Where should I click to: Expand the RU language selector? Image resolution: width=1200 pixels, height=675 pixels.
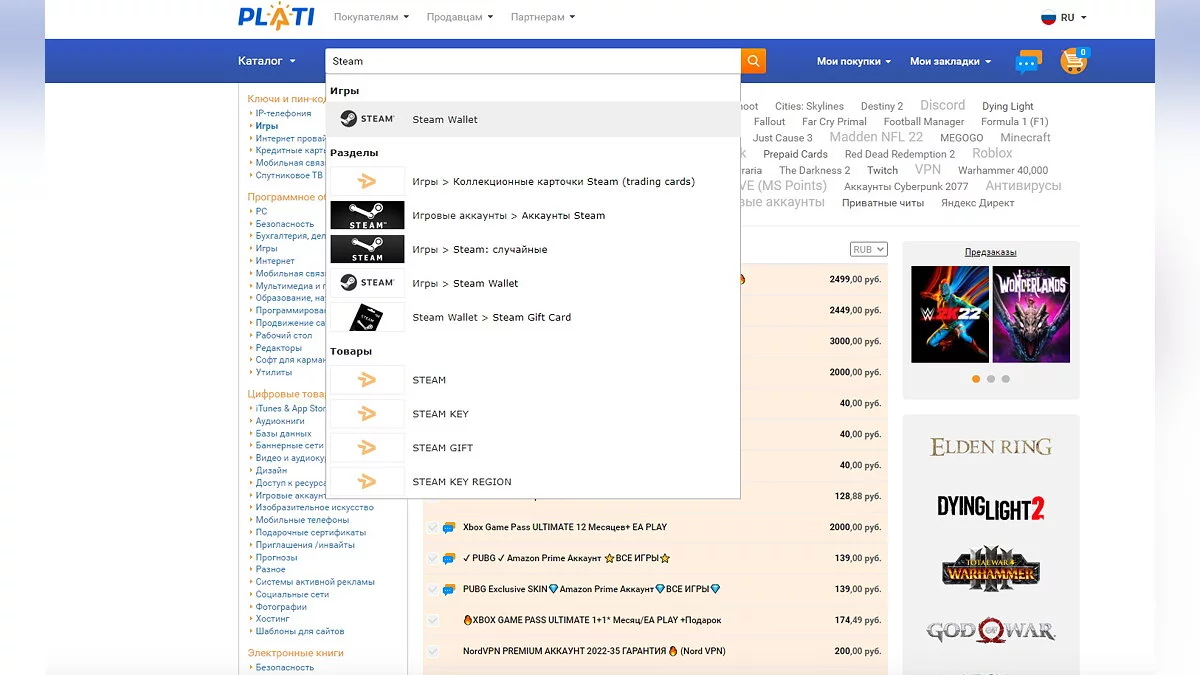(1064, 17)
